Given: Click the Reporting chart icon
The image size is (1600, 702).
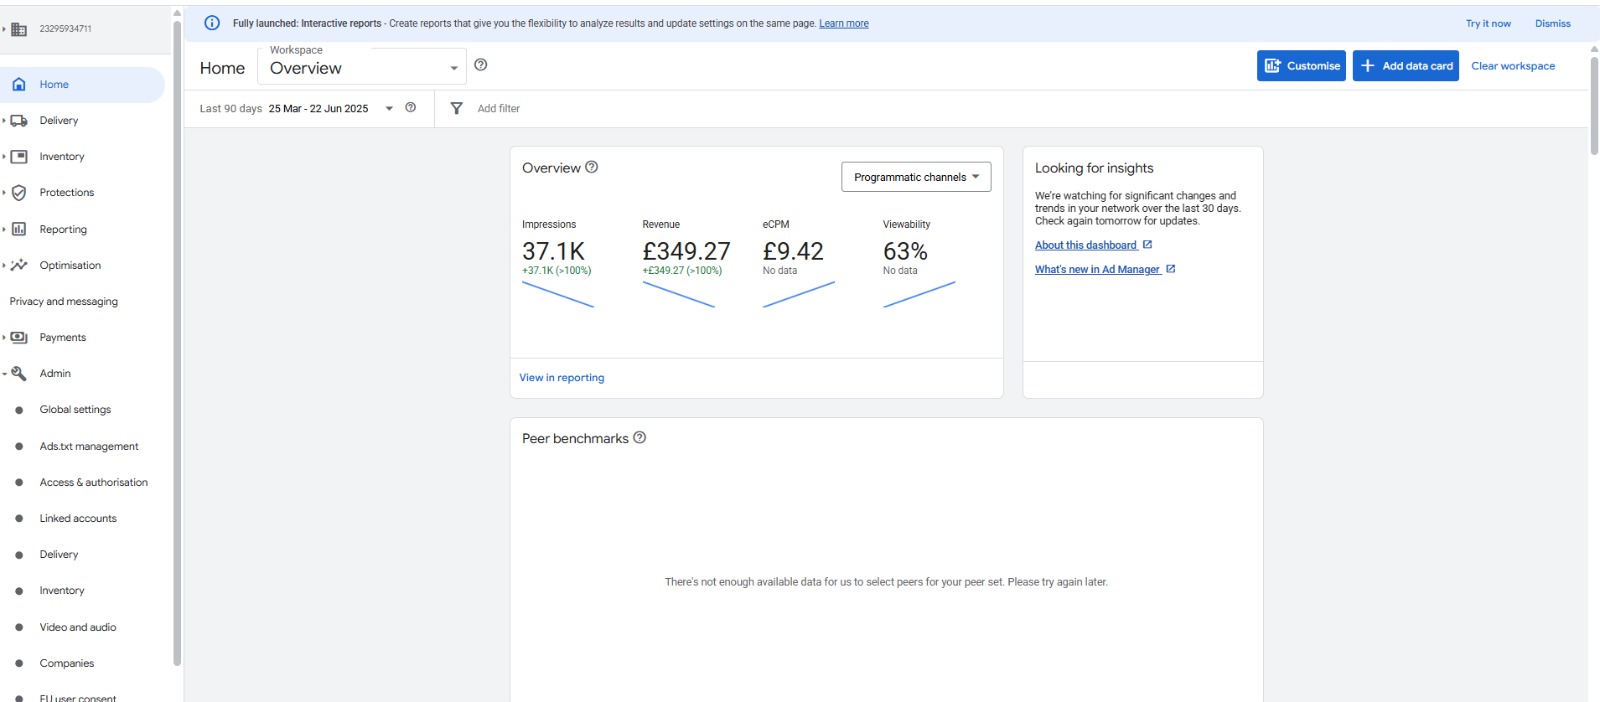Looking at the screenshot, I should pos(19,229).
